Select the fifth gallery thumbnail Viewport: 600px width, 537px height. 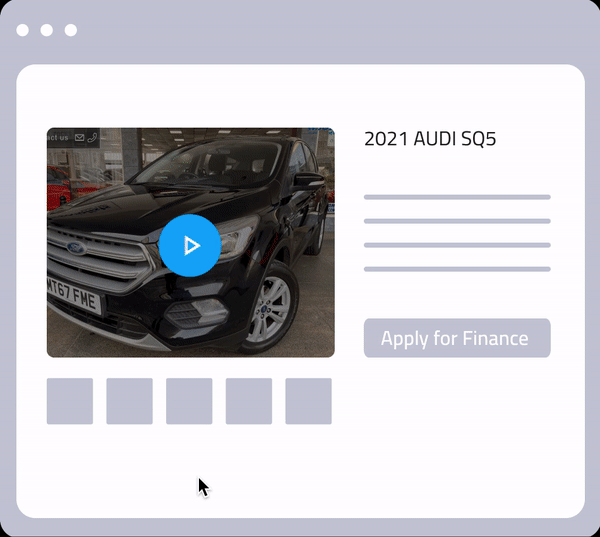coord(308,401)
